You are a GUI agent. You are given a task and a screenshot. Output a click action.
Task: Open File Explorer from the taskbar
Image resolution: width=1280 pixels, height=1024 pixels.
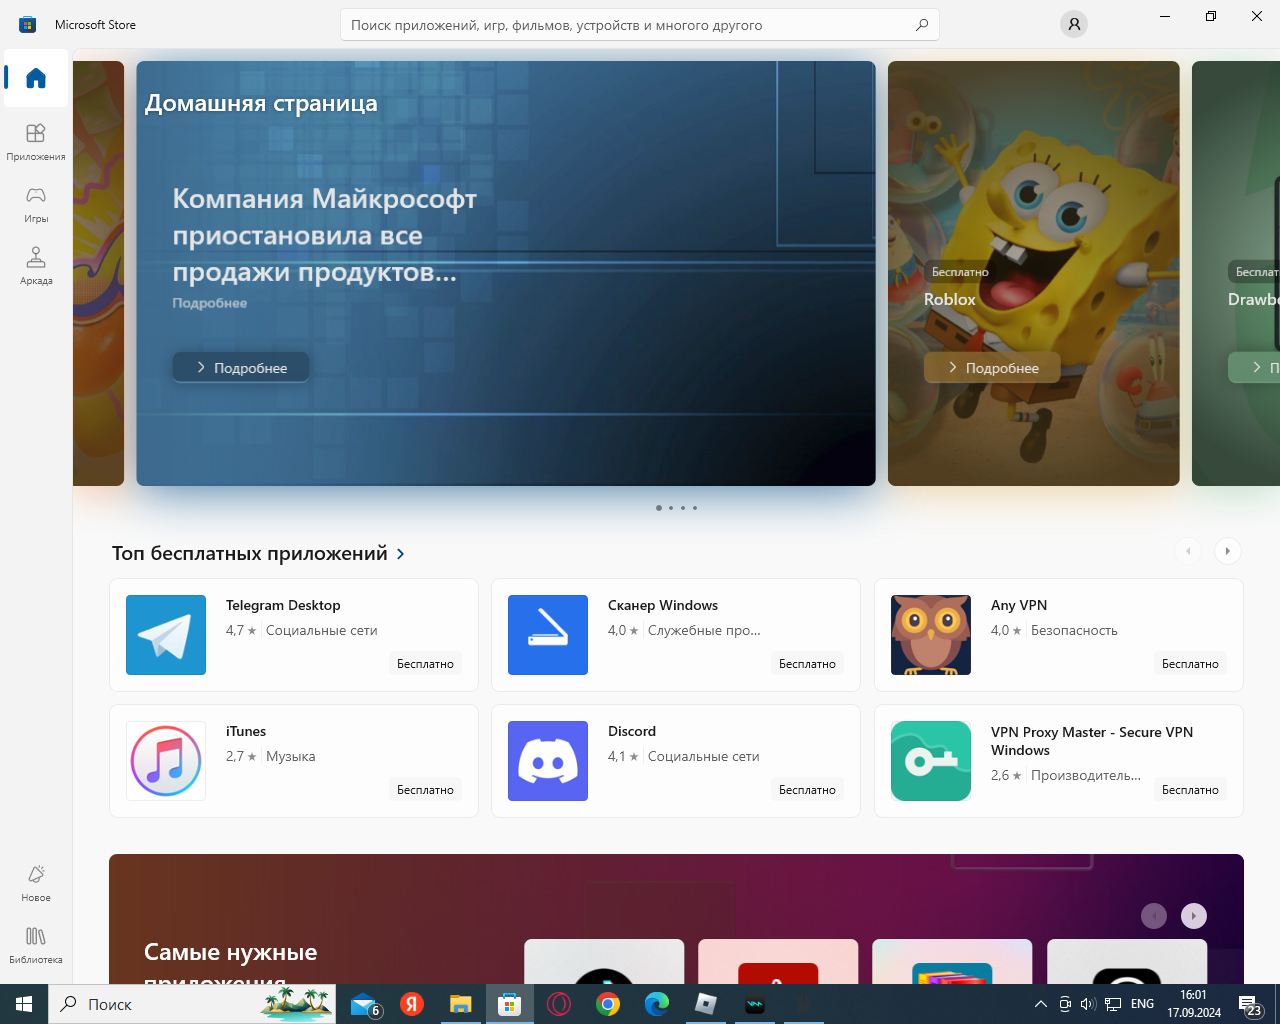coord(460,1004)
